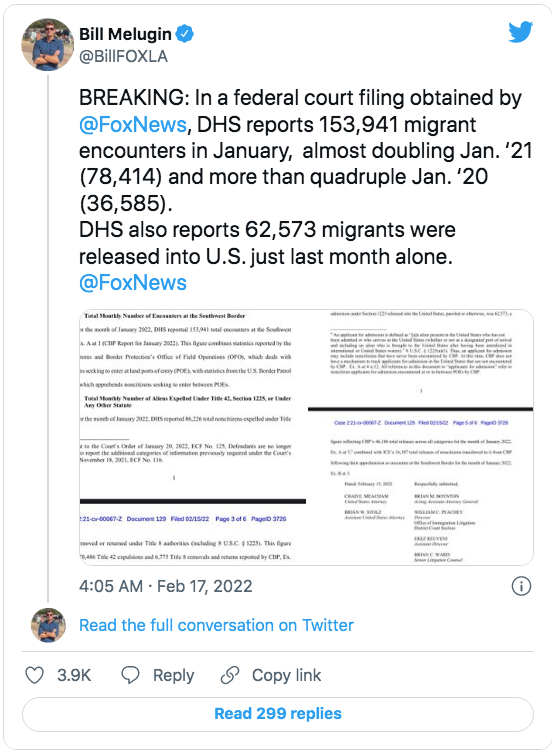This screenshot has width=552, height=753.
Task: Click the blue verified badge
Action: (184, 34)
